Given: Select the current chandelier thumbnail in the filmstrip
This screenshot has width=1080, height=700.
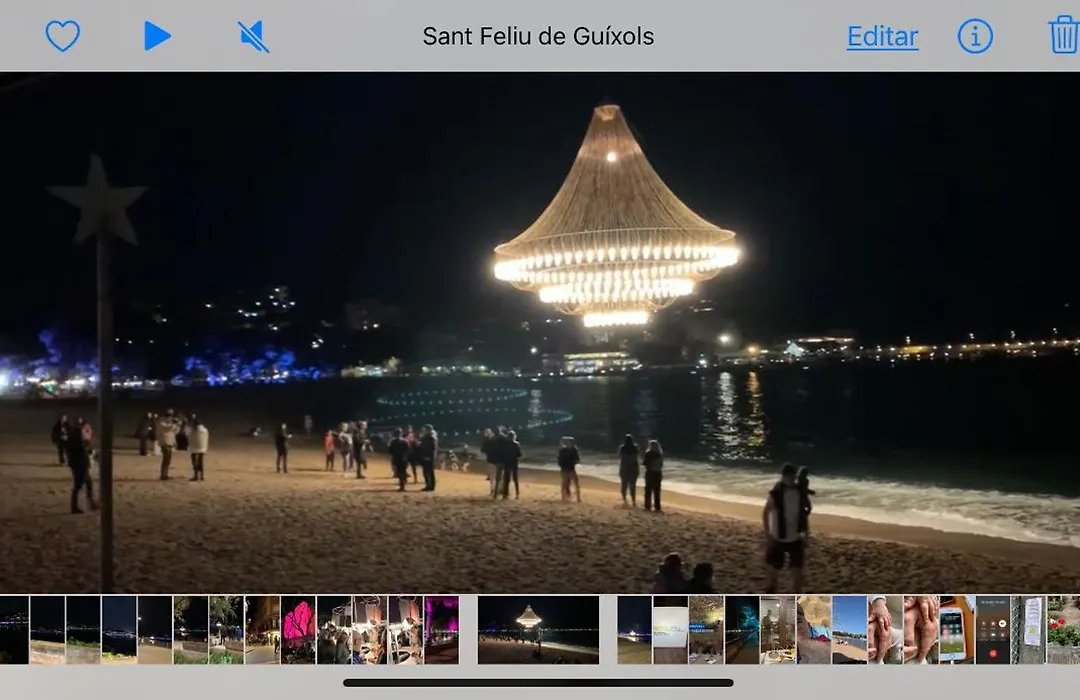Looking at the screenshot, I should tap(538, 630).
